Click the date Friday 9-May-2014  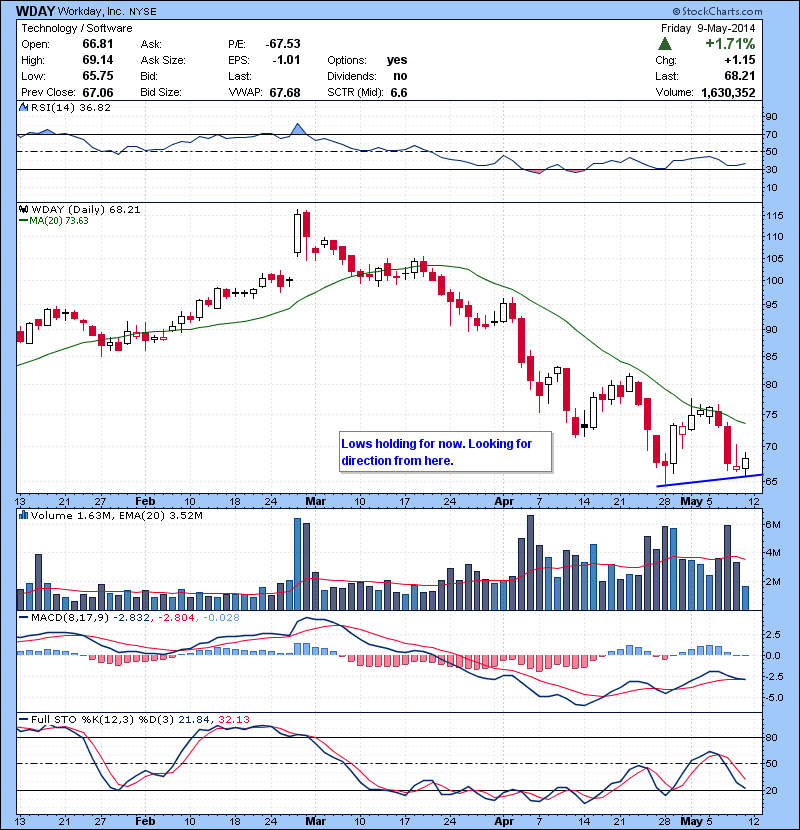(x=708, y=28)
